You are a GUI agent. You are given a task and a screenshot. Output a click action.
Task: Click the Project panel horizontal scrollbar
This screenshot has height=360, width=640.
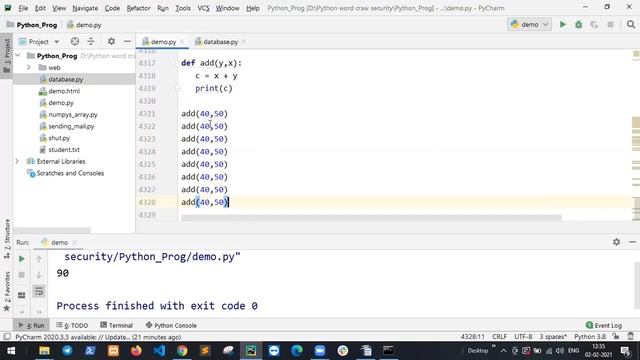tap(52, 230)
